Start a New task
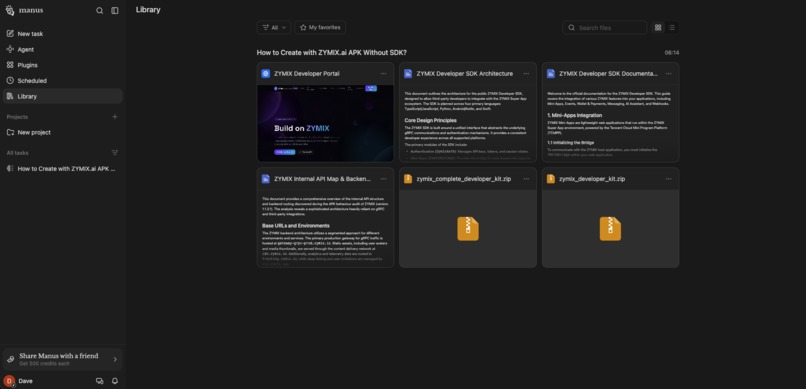The width and height of the screenshot is (806, 389). tap(62, 34)
